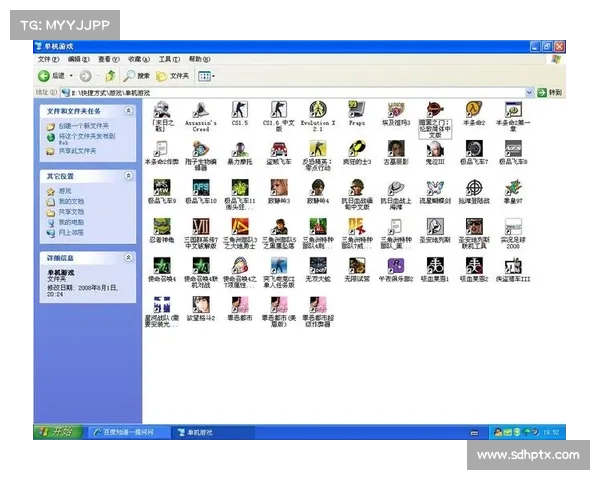Open the 寂静岭4 shortcut
600x480 pixels.
click(318, 191)
